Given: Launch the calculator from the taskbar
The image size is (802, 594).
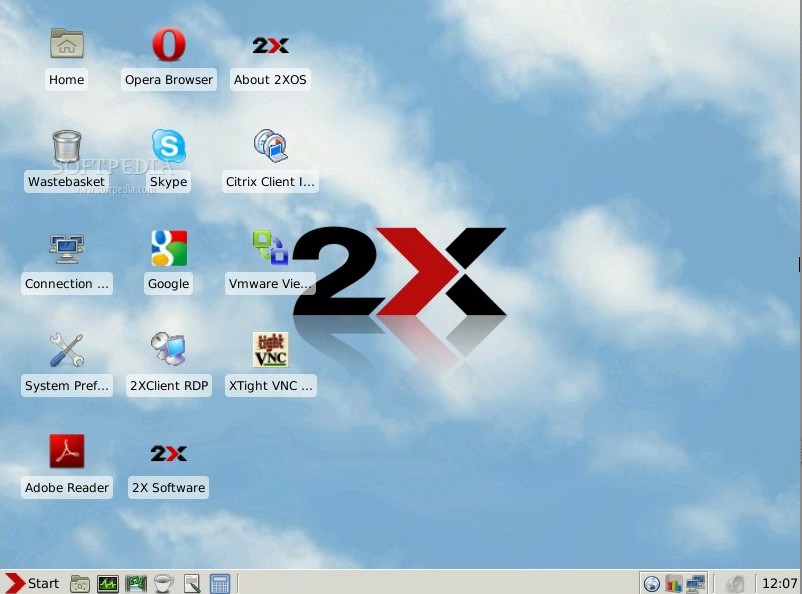Looking at the screenshot, I should pos(220,584).
